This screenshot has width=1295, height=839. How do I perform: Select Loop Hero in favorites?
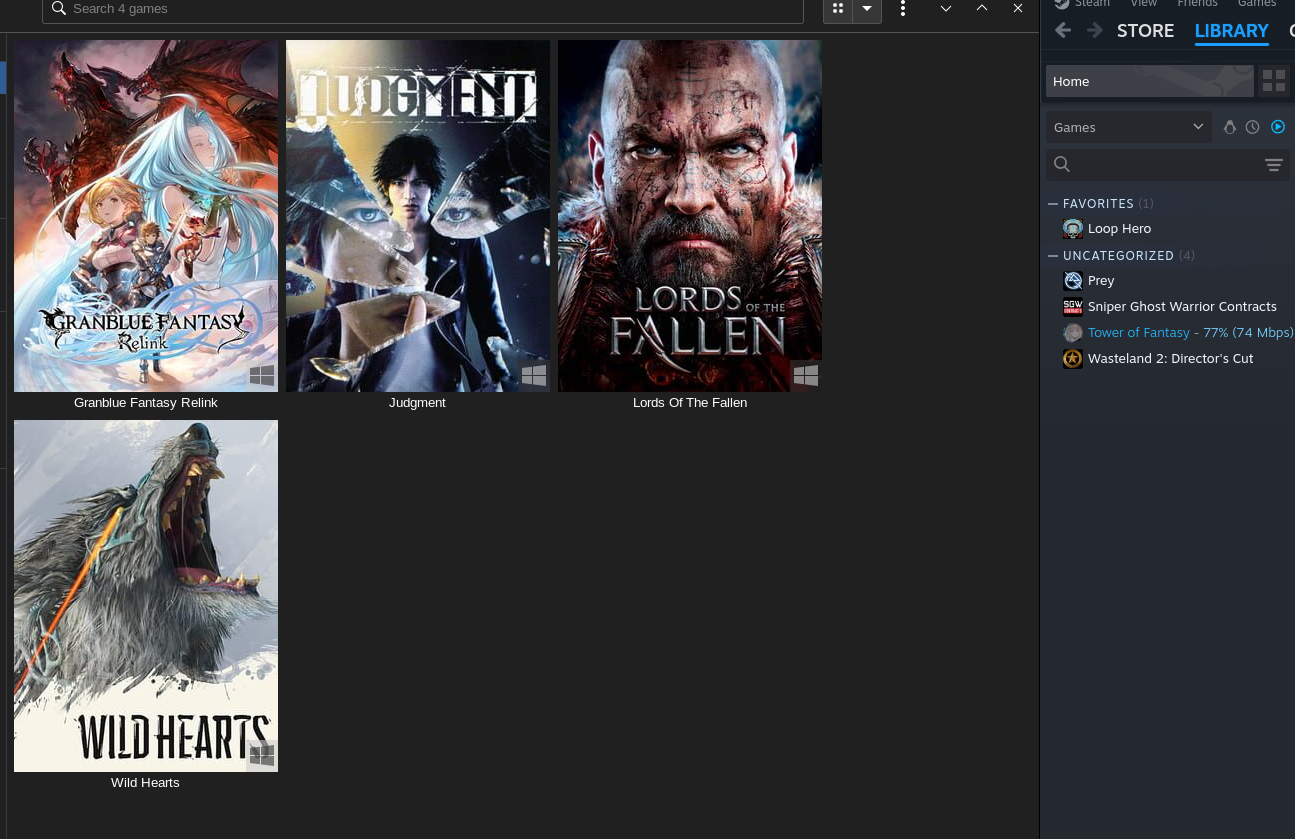[x=1119, y=229]
